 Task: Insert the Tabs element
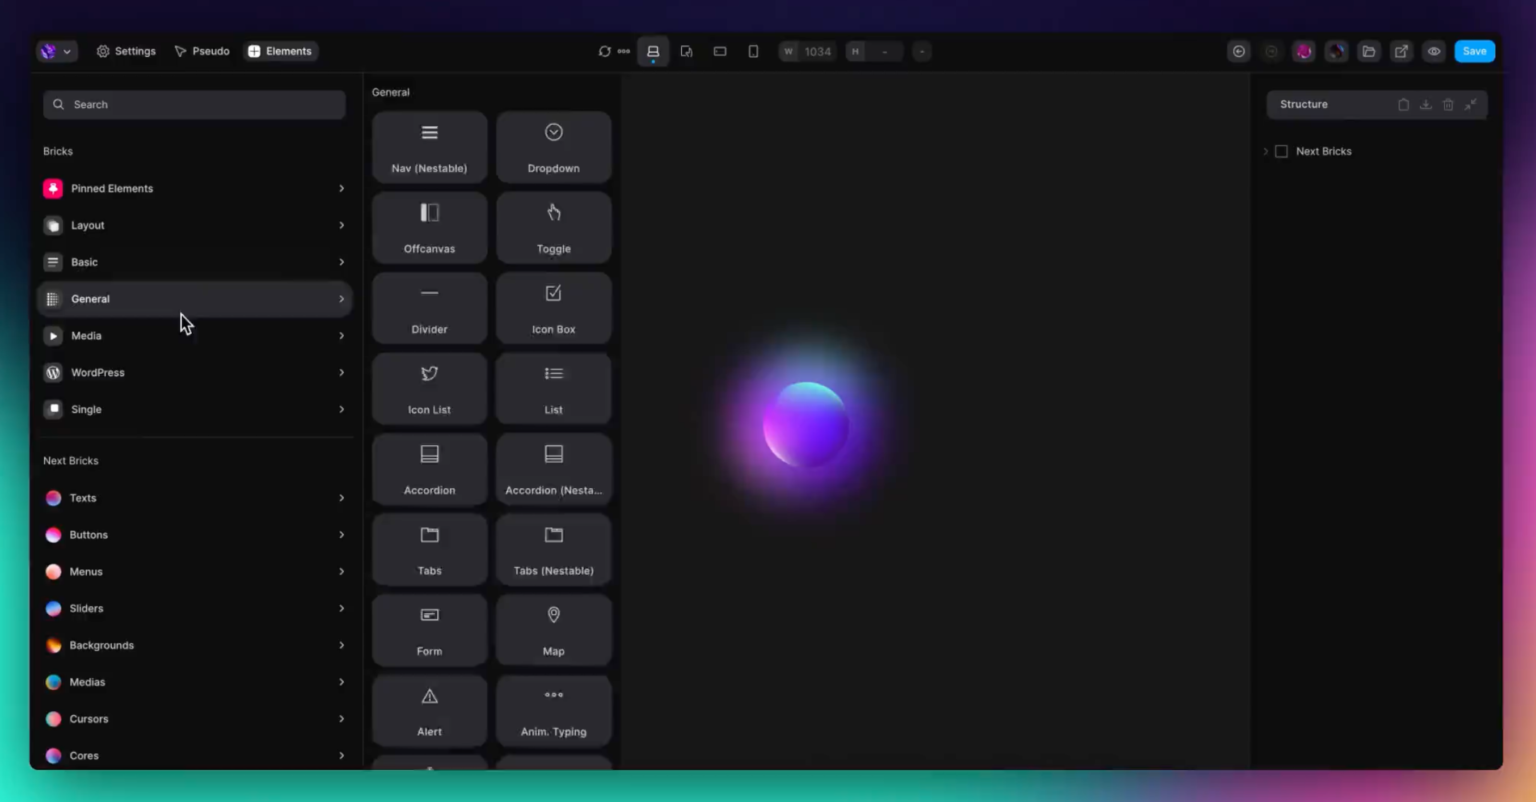click(x=429, y=549)
